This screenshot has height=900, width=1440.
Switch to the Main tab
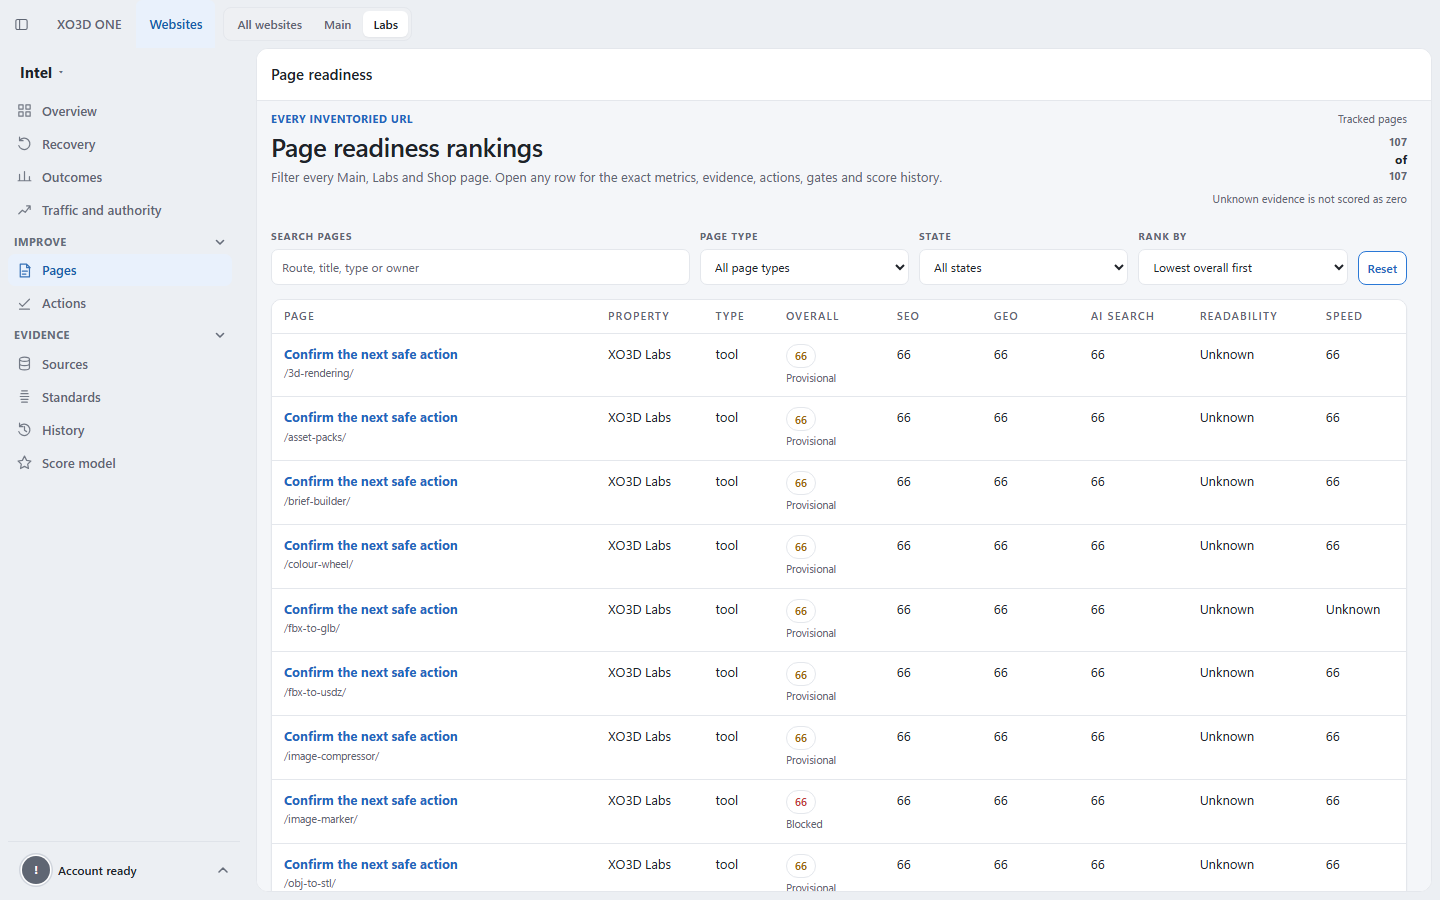(338, 25)
